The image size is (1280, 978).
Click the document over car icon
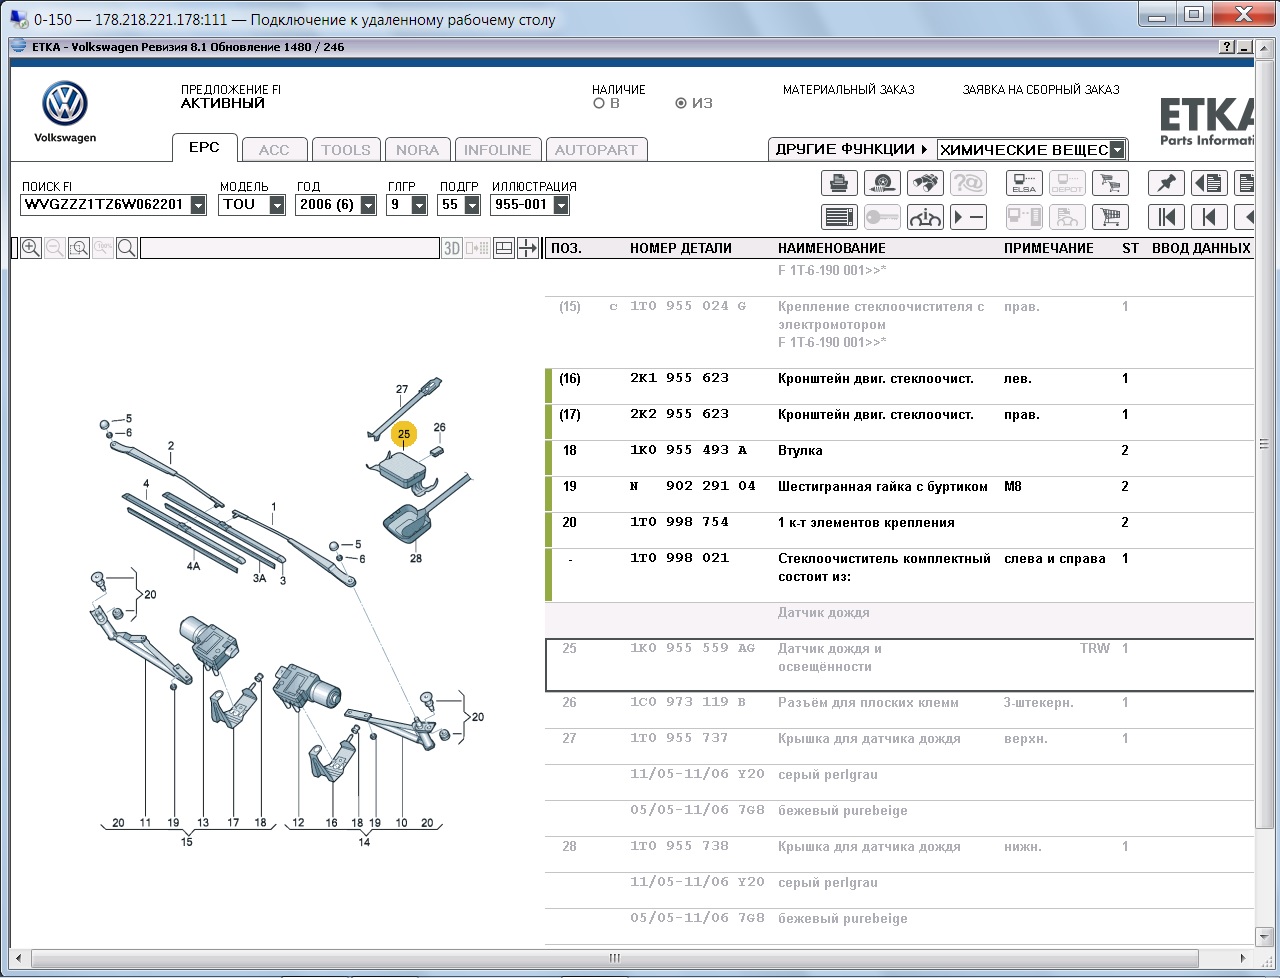point(1067,216)
